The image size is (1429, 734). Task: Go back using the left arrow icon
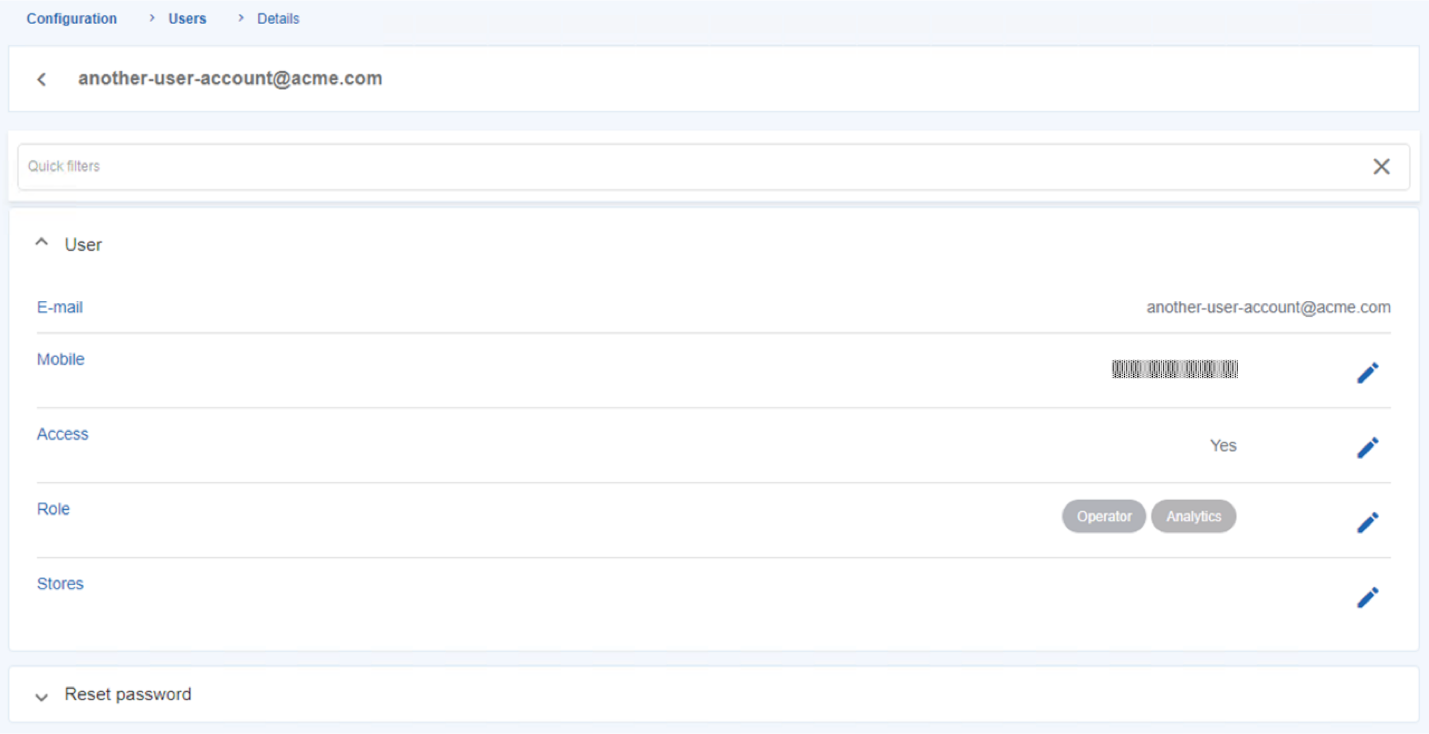(x=42, y=79)
